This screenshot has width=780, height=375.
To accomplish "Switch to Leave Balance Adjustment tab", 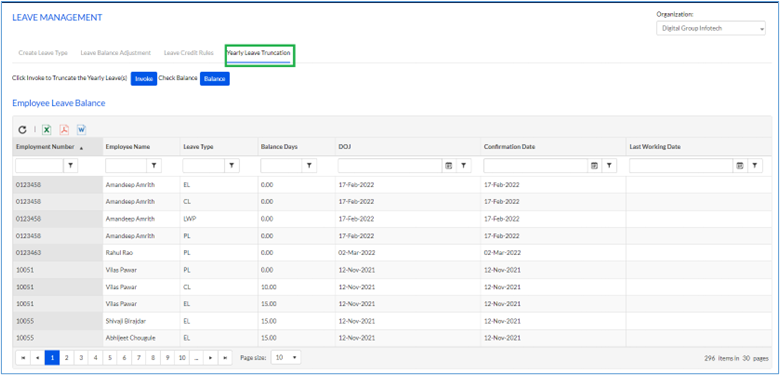I will click(x=115, y=52).
